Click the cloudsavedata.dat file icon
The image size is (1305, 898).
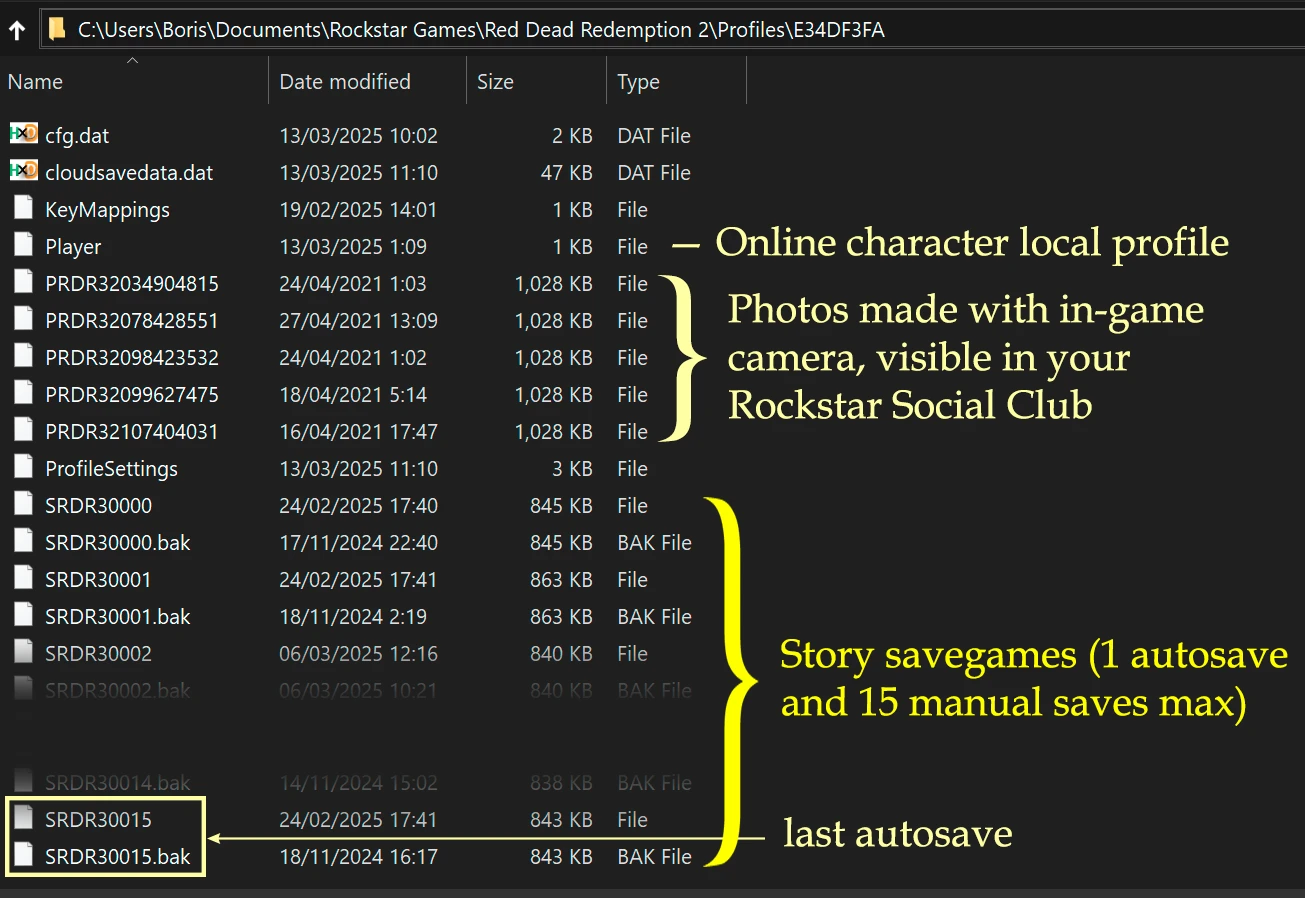click(x=23, y=172)
